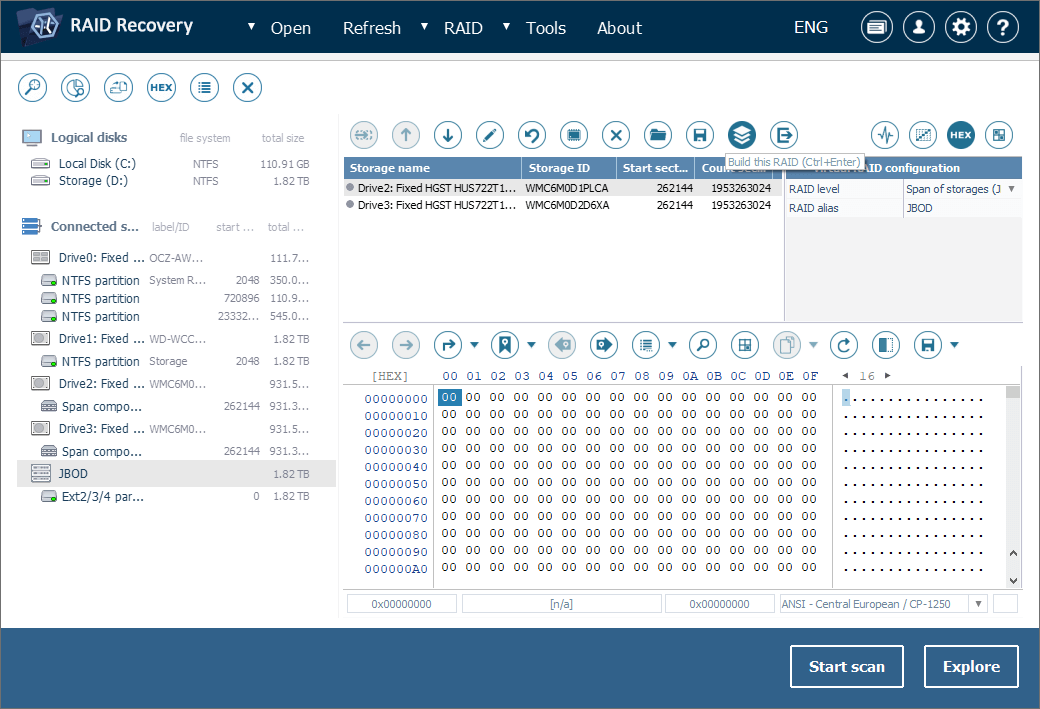Expand the dropdown arrow next to the bookmark icon
This screenshot has width=1040, height=709.
[x=531, y=345]
